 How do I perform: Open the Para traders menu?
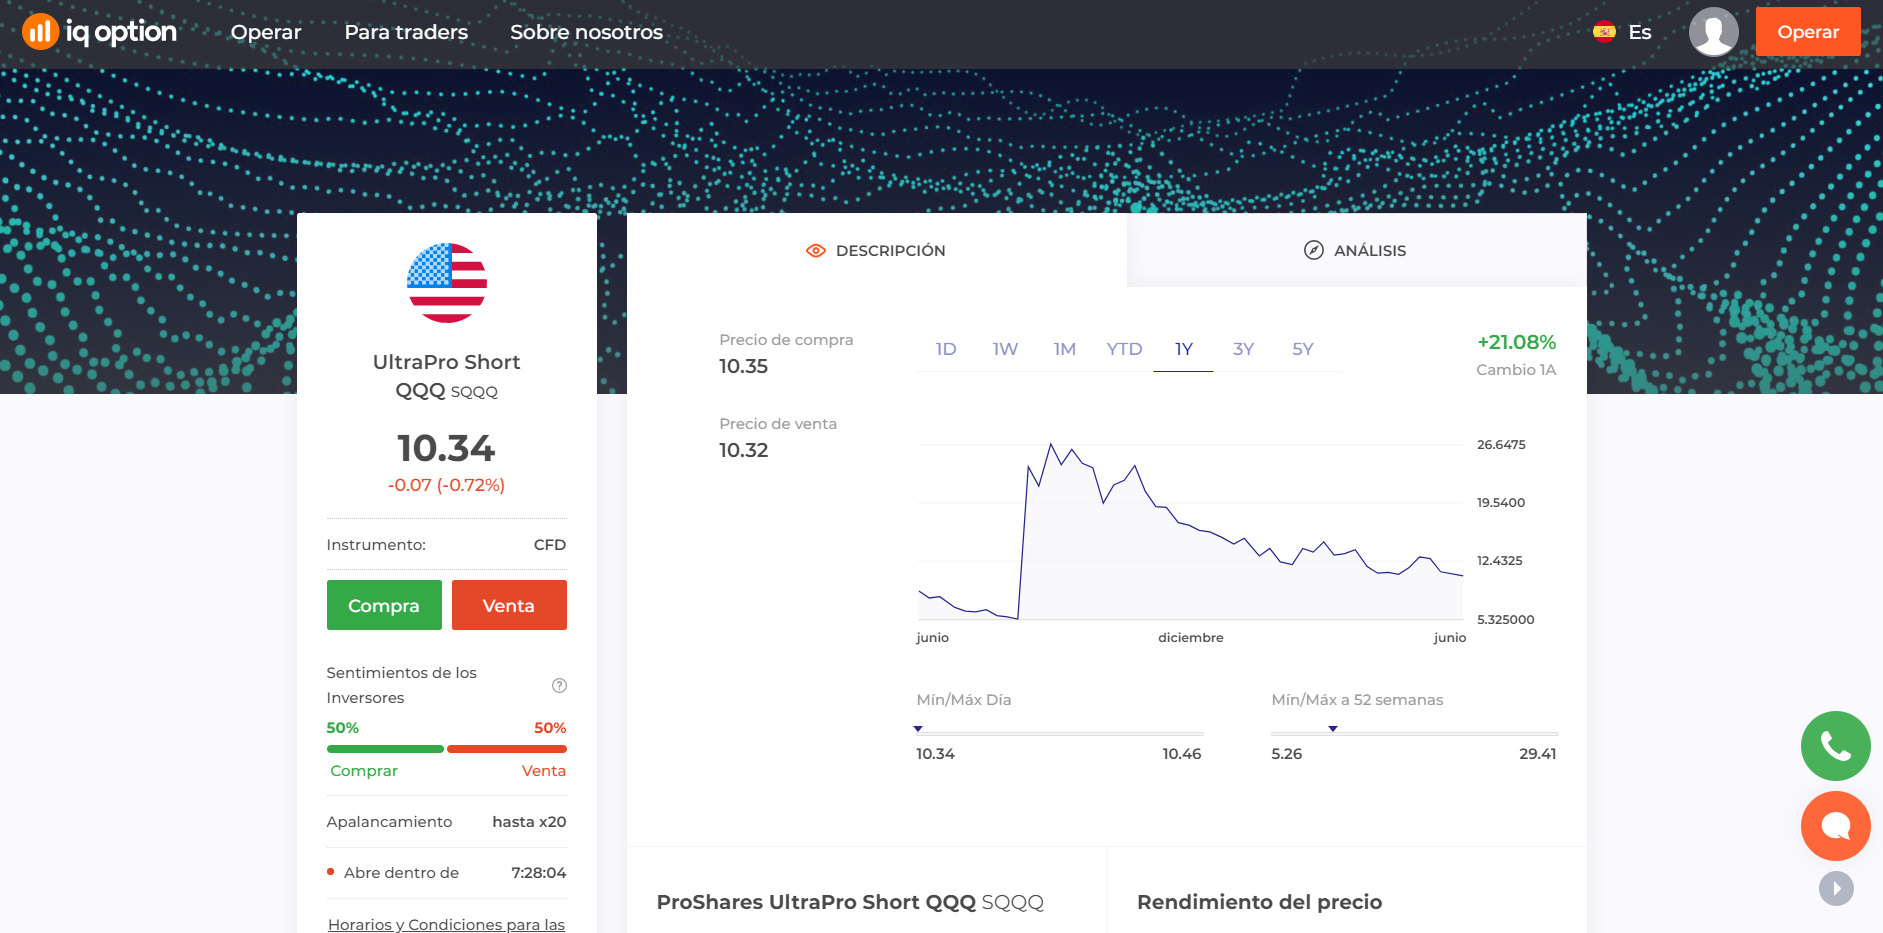[406, 32]
